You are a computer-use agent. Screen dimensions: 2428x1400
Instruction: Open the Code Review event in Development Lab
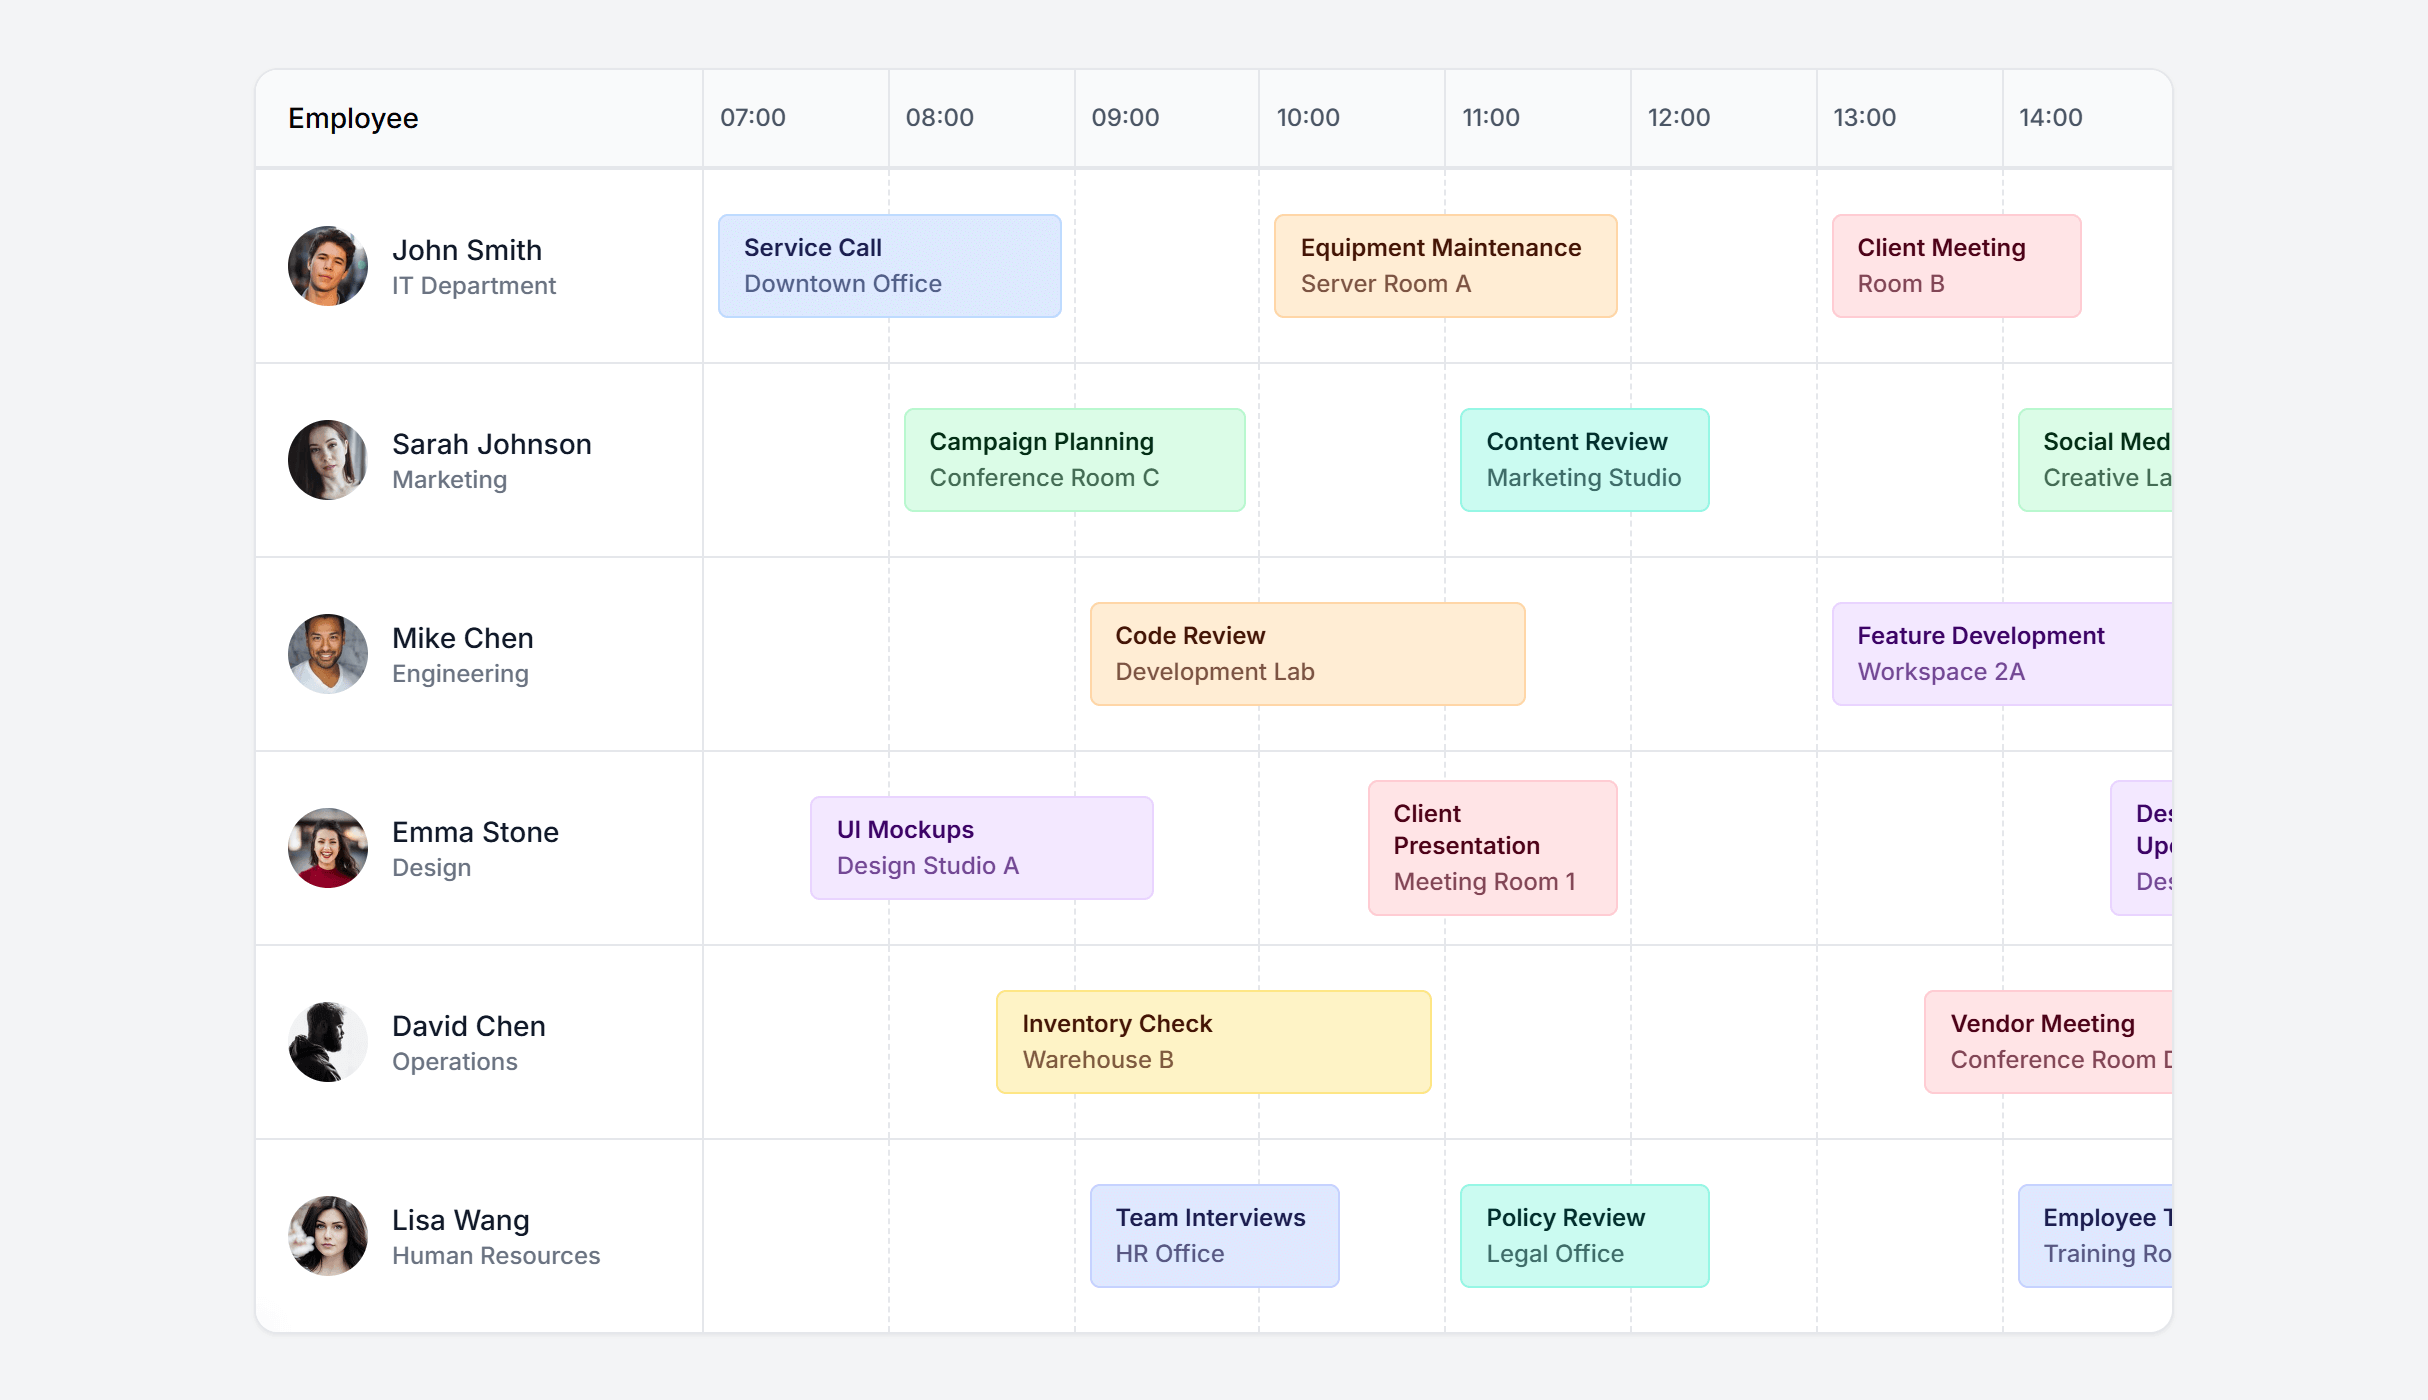1306,653
